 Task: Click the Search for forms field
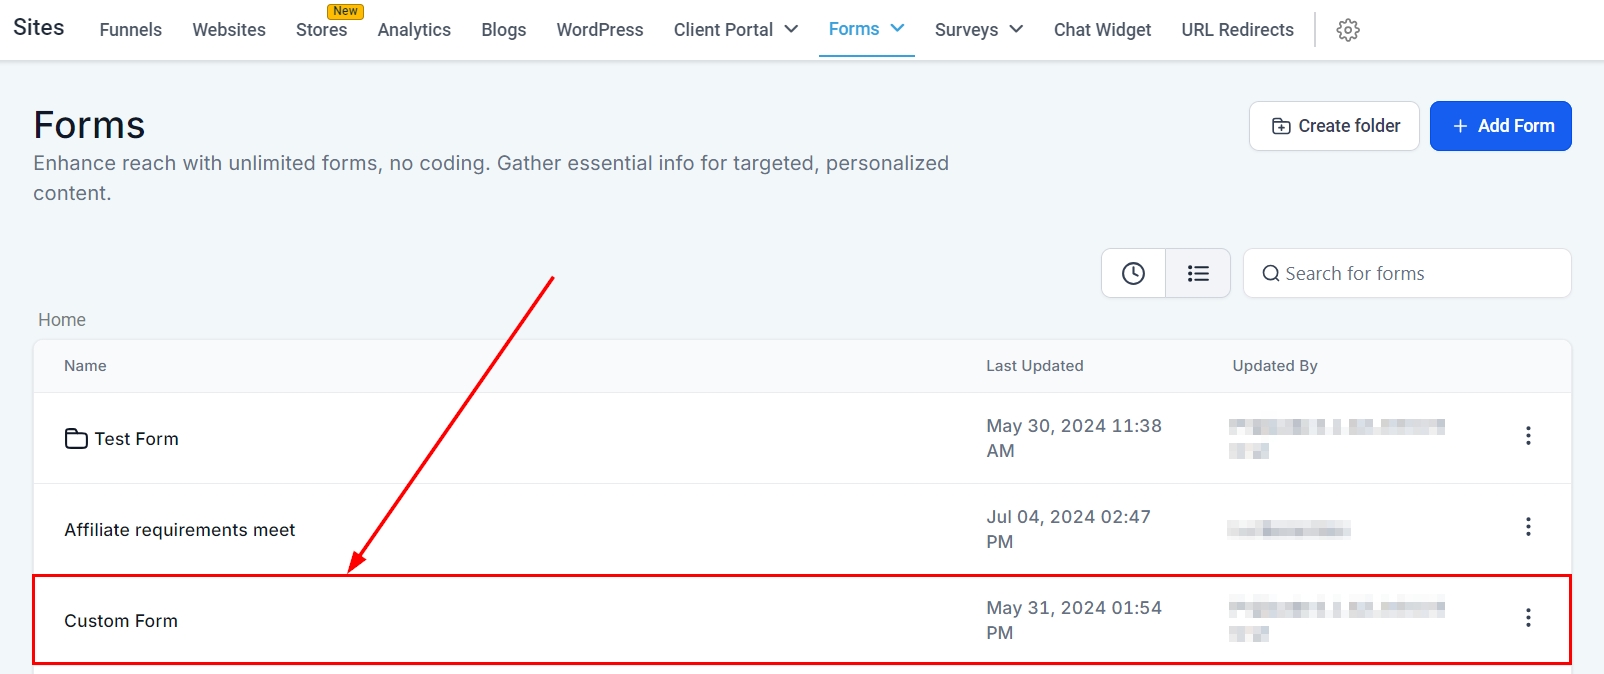(1420, 274)
